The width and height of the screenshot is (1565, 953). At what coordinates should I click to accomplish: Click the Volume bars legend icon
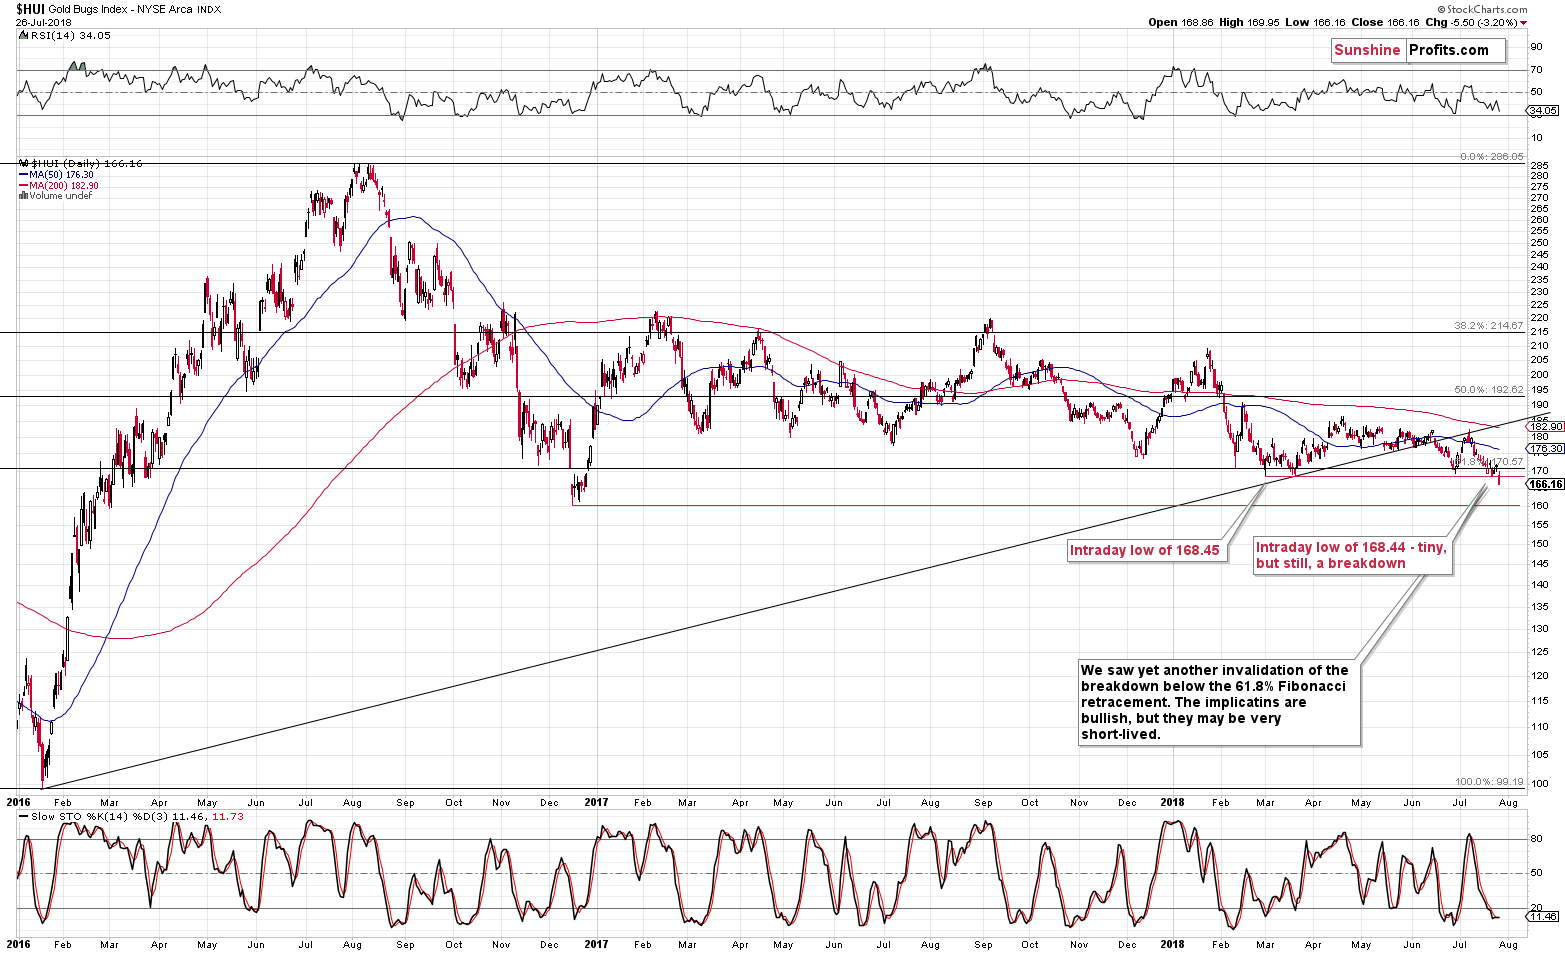[x=23, y=196]
